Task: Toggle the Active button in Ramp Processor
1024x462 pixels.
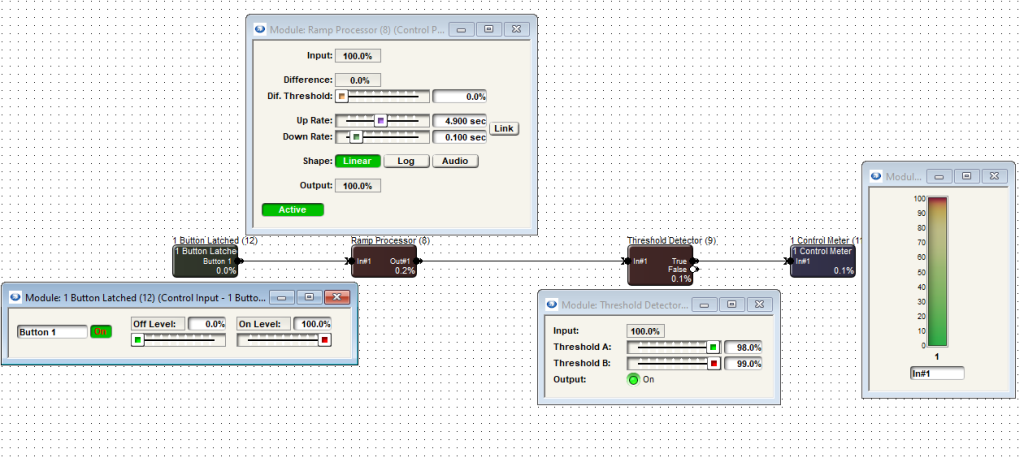Action: pyautogui.click(x=293, y=210)
